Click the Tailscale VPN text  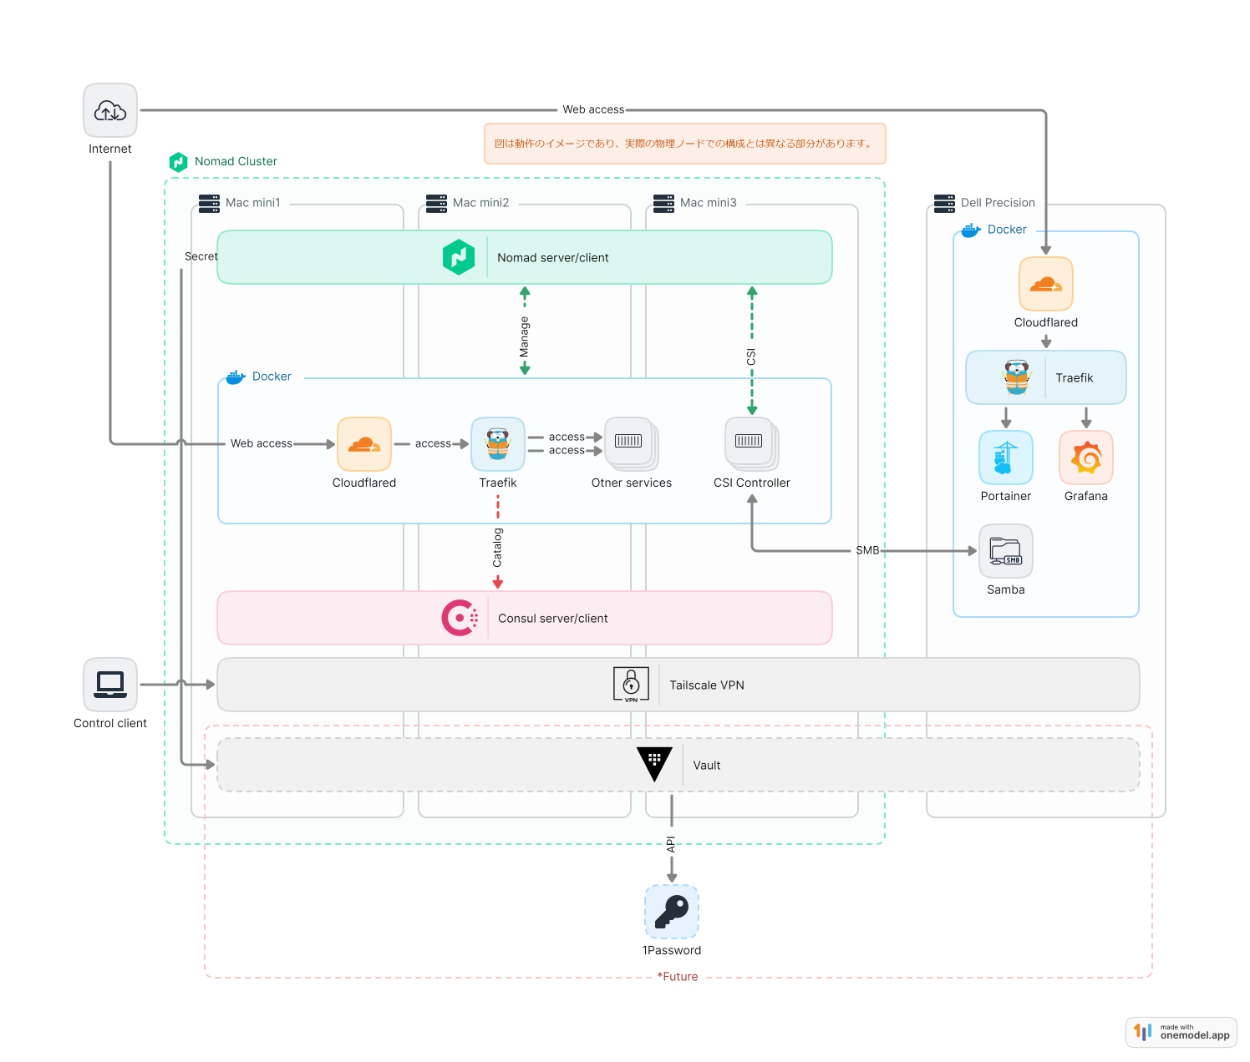click(707, 686)
